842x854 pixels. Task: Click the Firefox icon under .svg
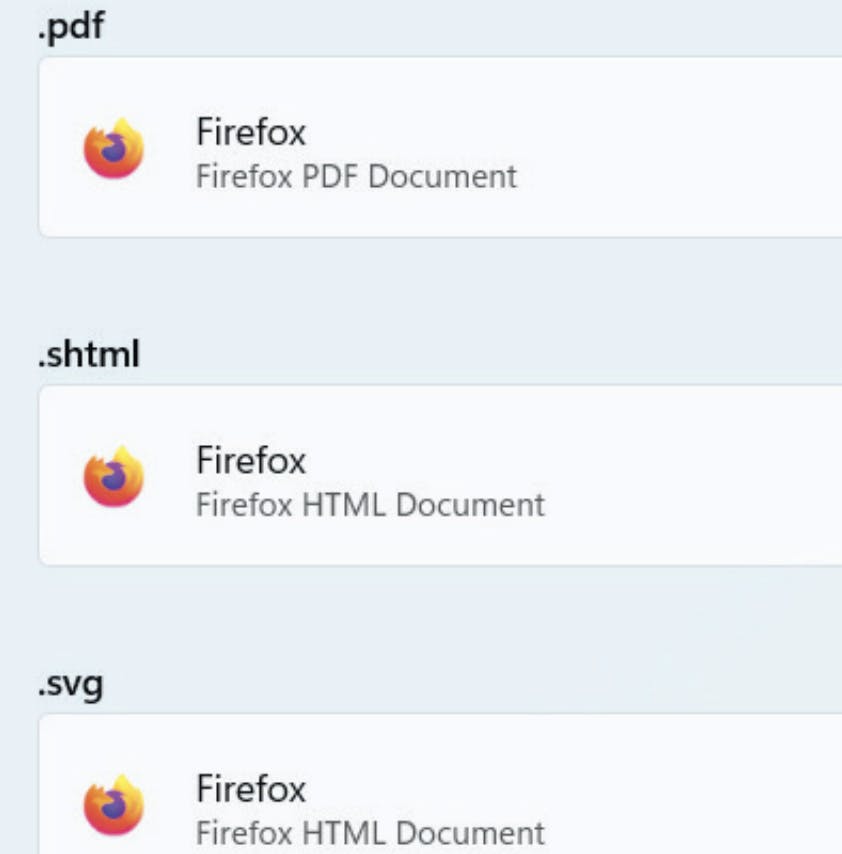(x=113, y=804)
